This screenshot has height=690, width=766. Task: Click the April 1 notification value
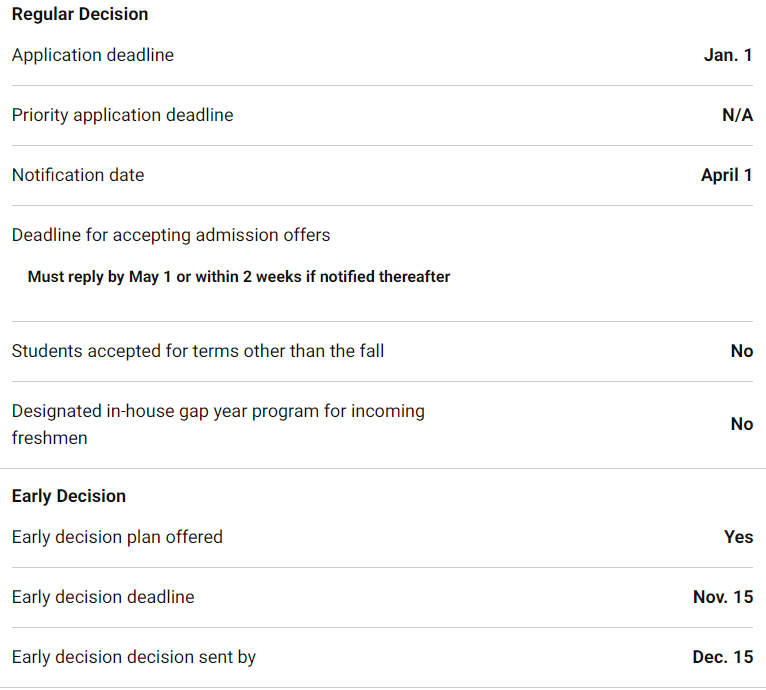click(x=727, y=175)
